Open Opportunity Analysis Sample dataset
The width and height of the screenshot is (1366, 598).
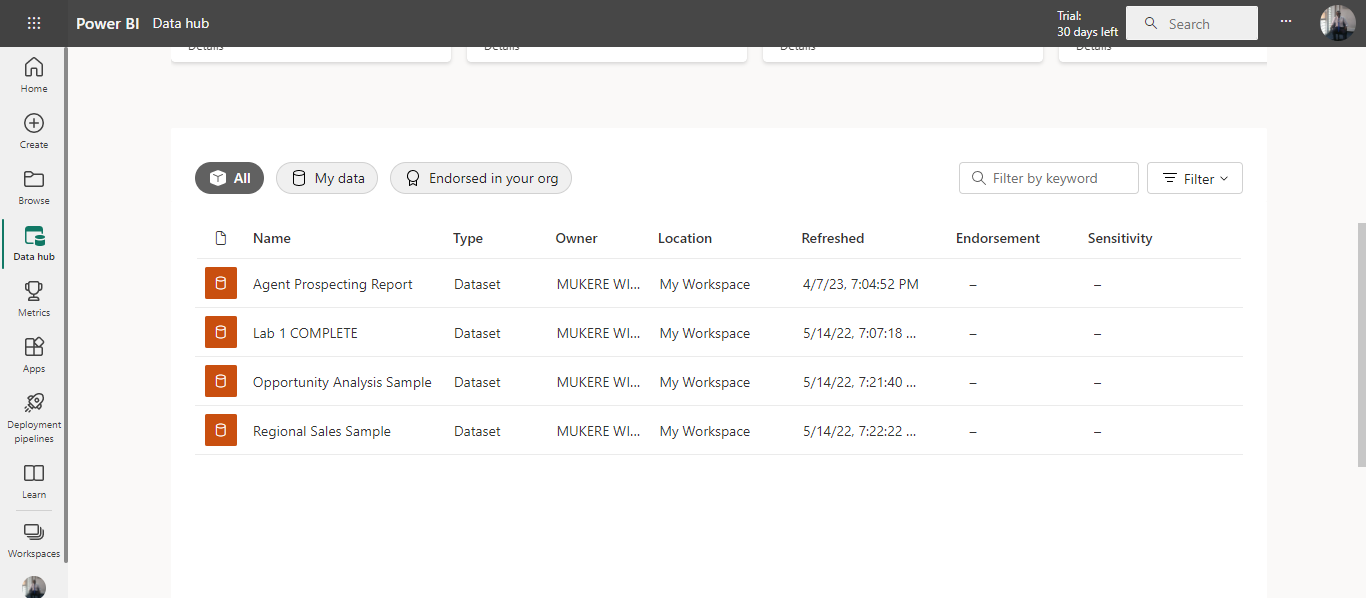point(342,382)
